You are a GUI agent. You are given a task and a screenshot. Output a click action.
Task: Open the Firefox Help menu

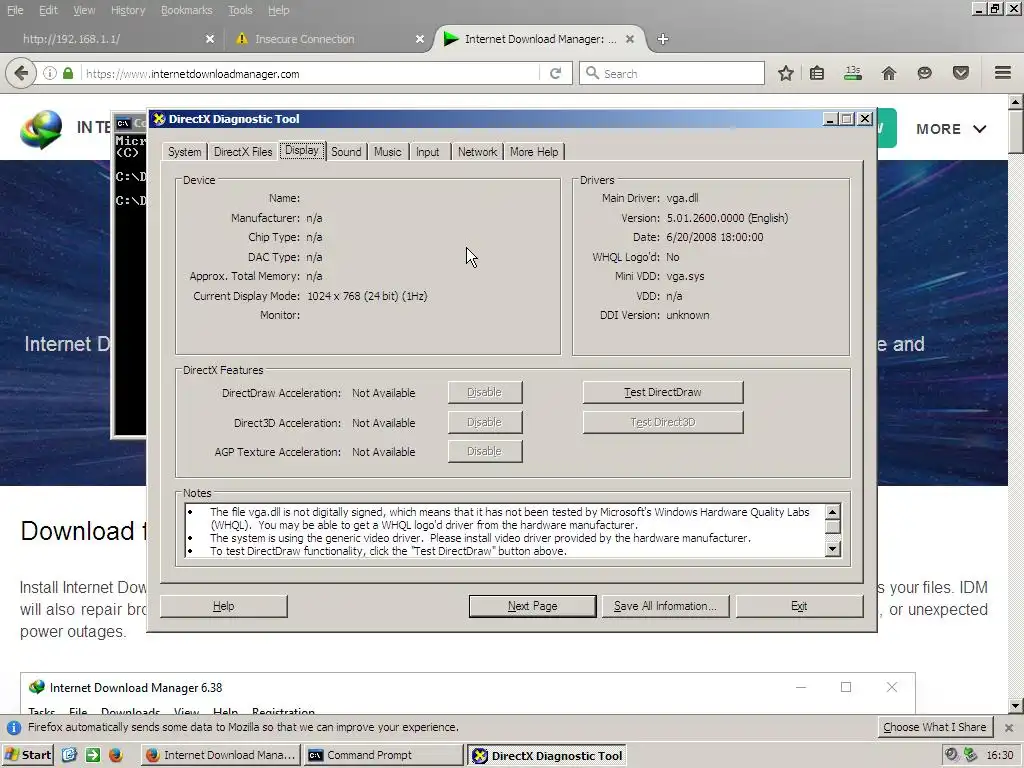pos(278,10)
